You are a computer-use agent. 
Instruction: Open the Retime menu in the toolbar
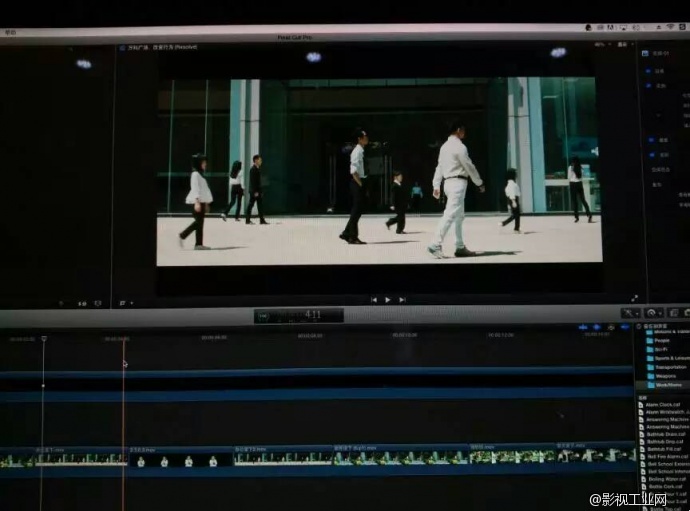[655, 313]
